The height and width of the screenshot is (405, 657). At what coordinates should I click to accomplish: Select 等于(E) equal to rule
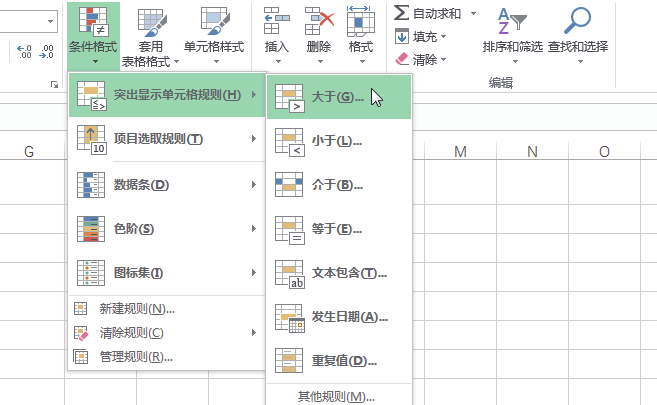click(339, 229)
